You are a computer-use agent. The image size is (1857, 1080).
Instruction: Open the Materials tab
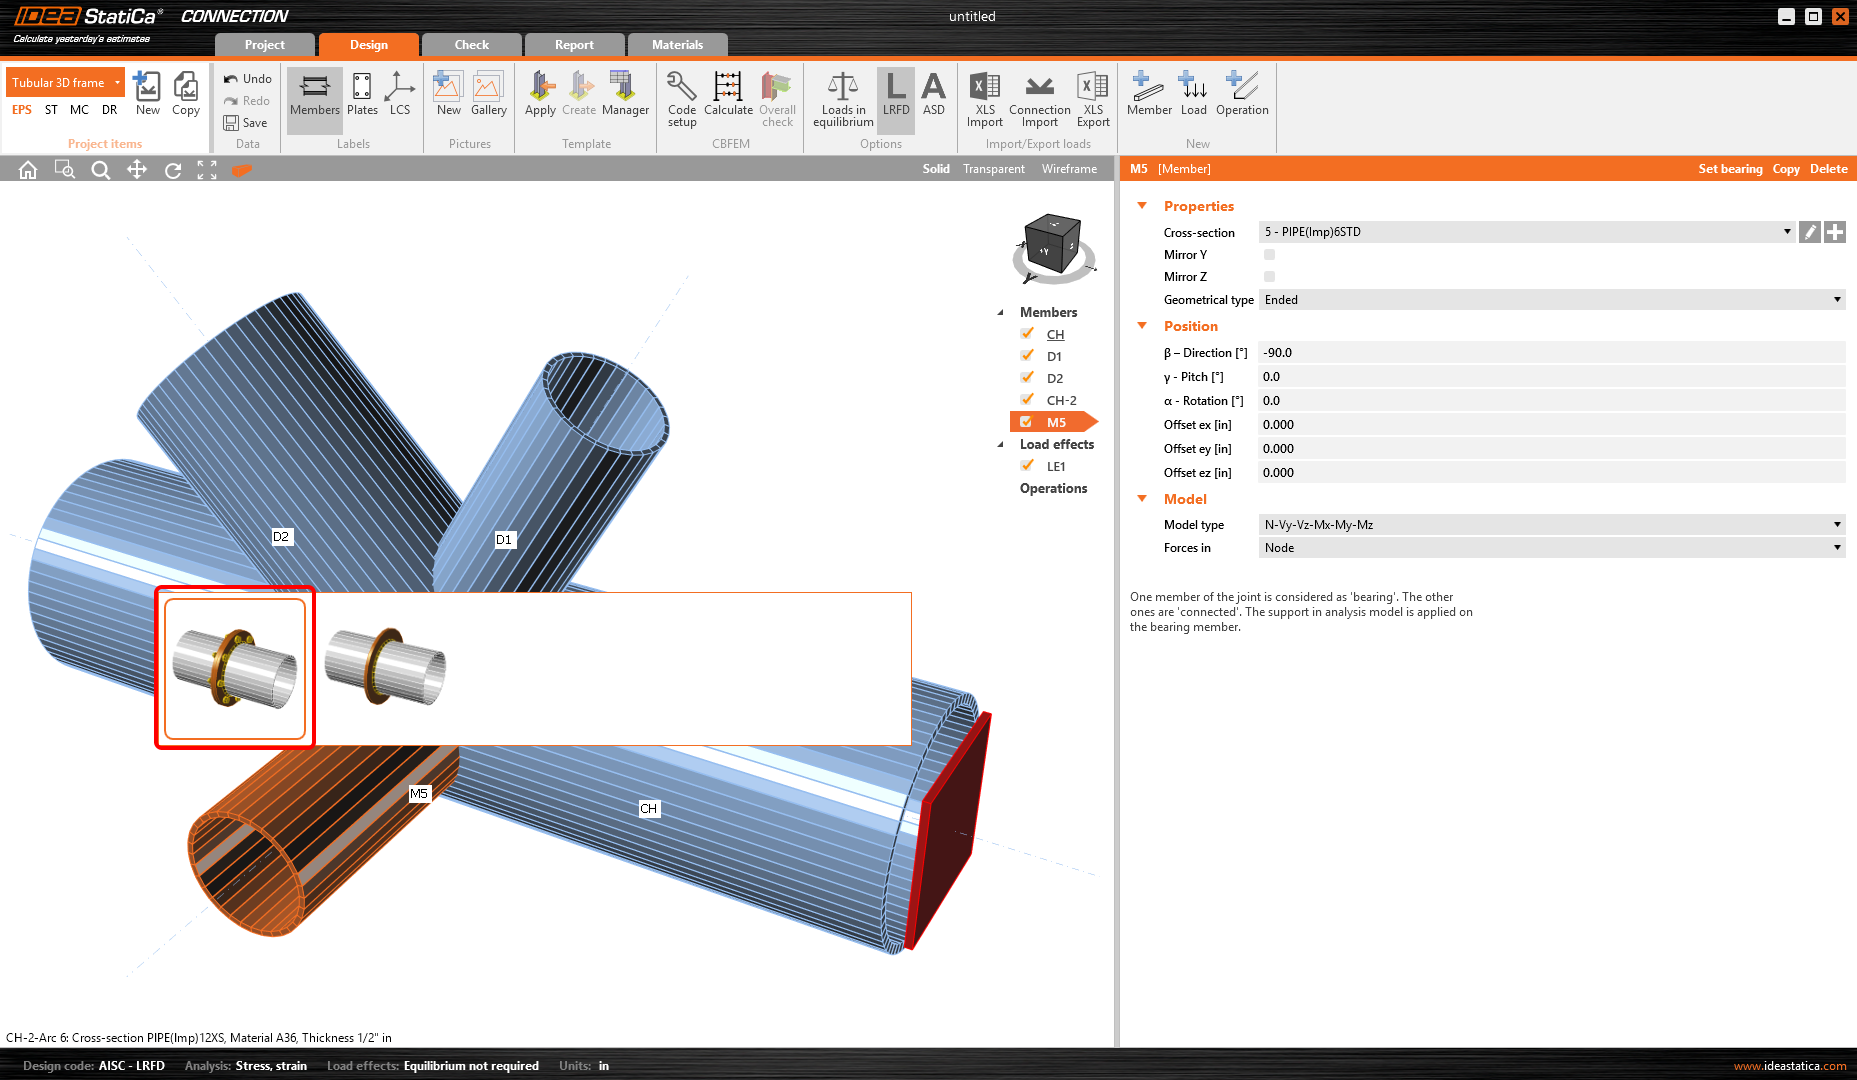677,45
